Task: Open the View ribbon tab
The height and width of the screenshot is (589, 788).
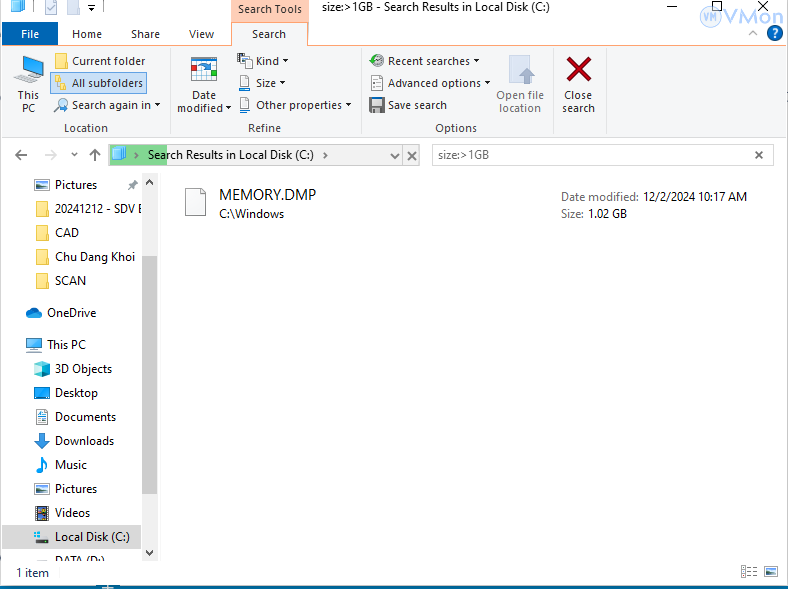Action: pyautogui.click(x=201, y=34)
